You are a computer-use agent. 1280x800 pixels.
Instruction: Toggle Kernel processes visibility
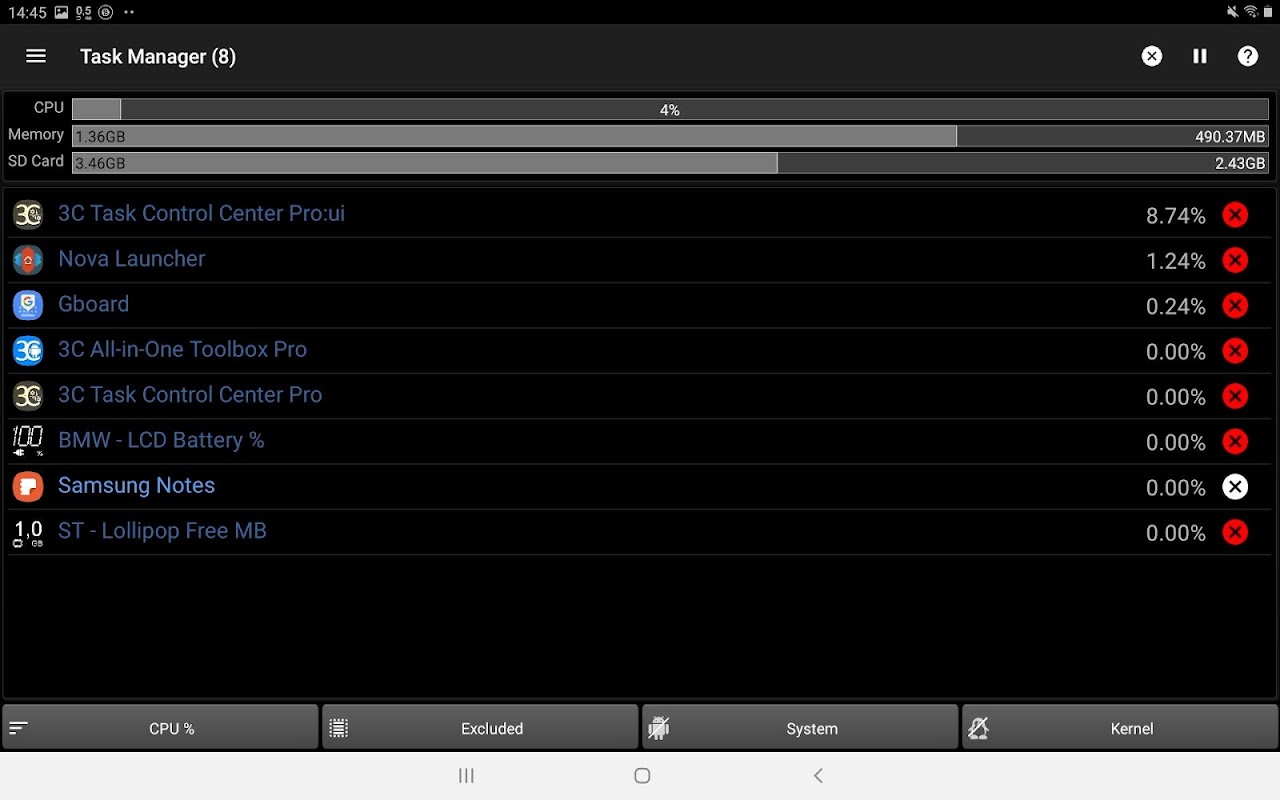click(1120, 728)
